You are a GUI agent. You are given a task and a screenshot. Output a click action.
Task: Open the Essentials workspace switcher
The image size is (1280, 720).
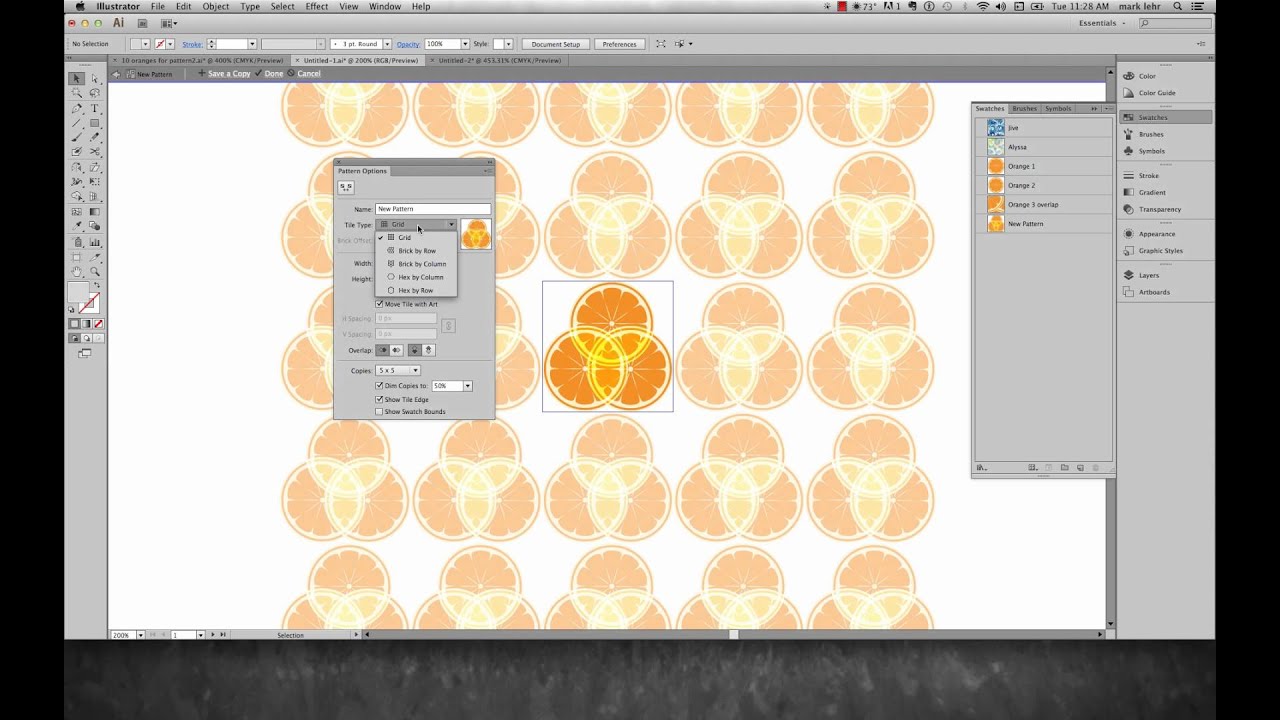click(x=1104, y=22)
